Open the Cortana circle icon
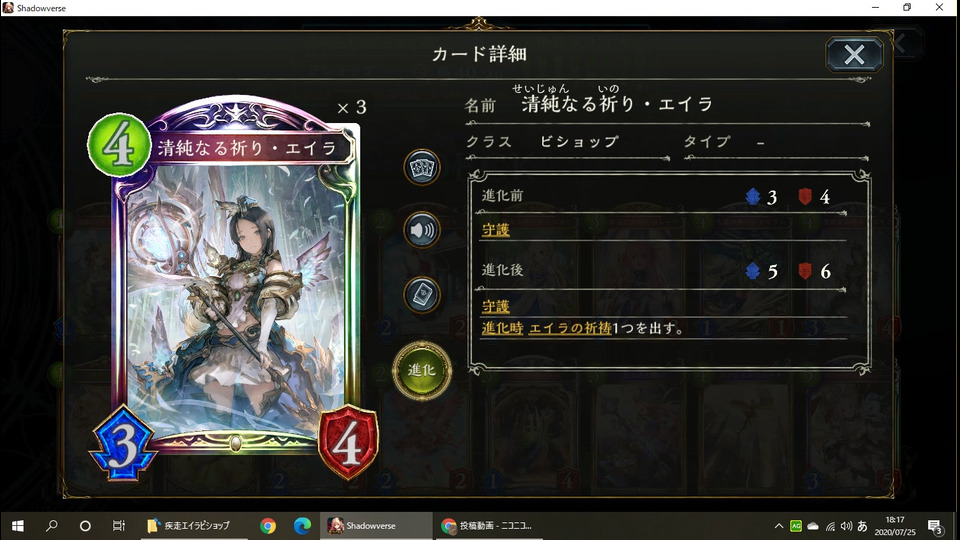This screenshot has width=960, height=540. pyautogui.click(x=85, y=525)
